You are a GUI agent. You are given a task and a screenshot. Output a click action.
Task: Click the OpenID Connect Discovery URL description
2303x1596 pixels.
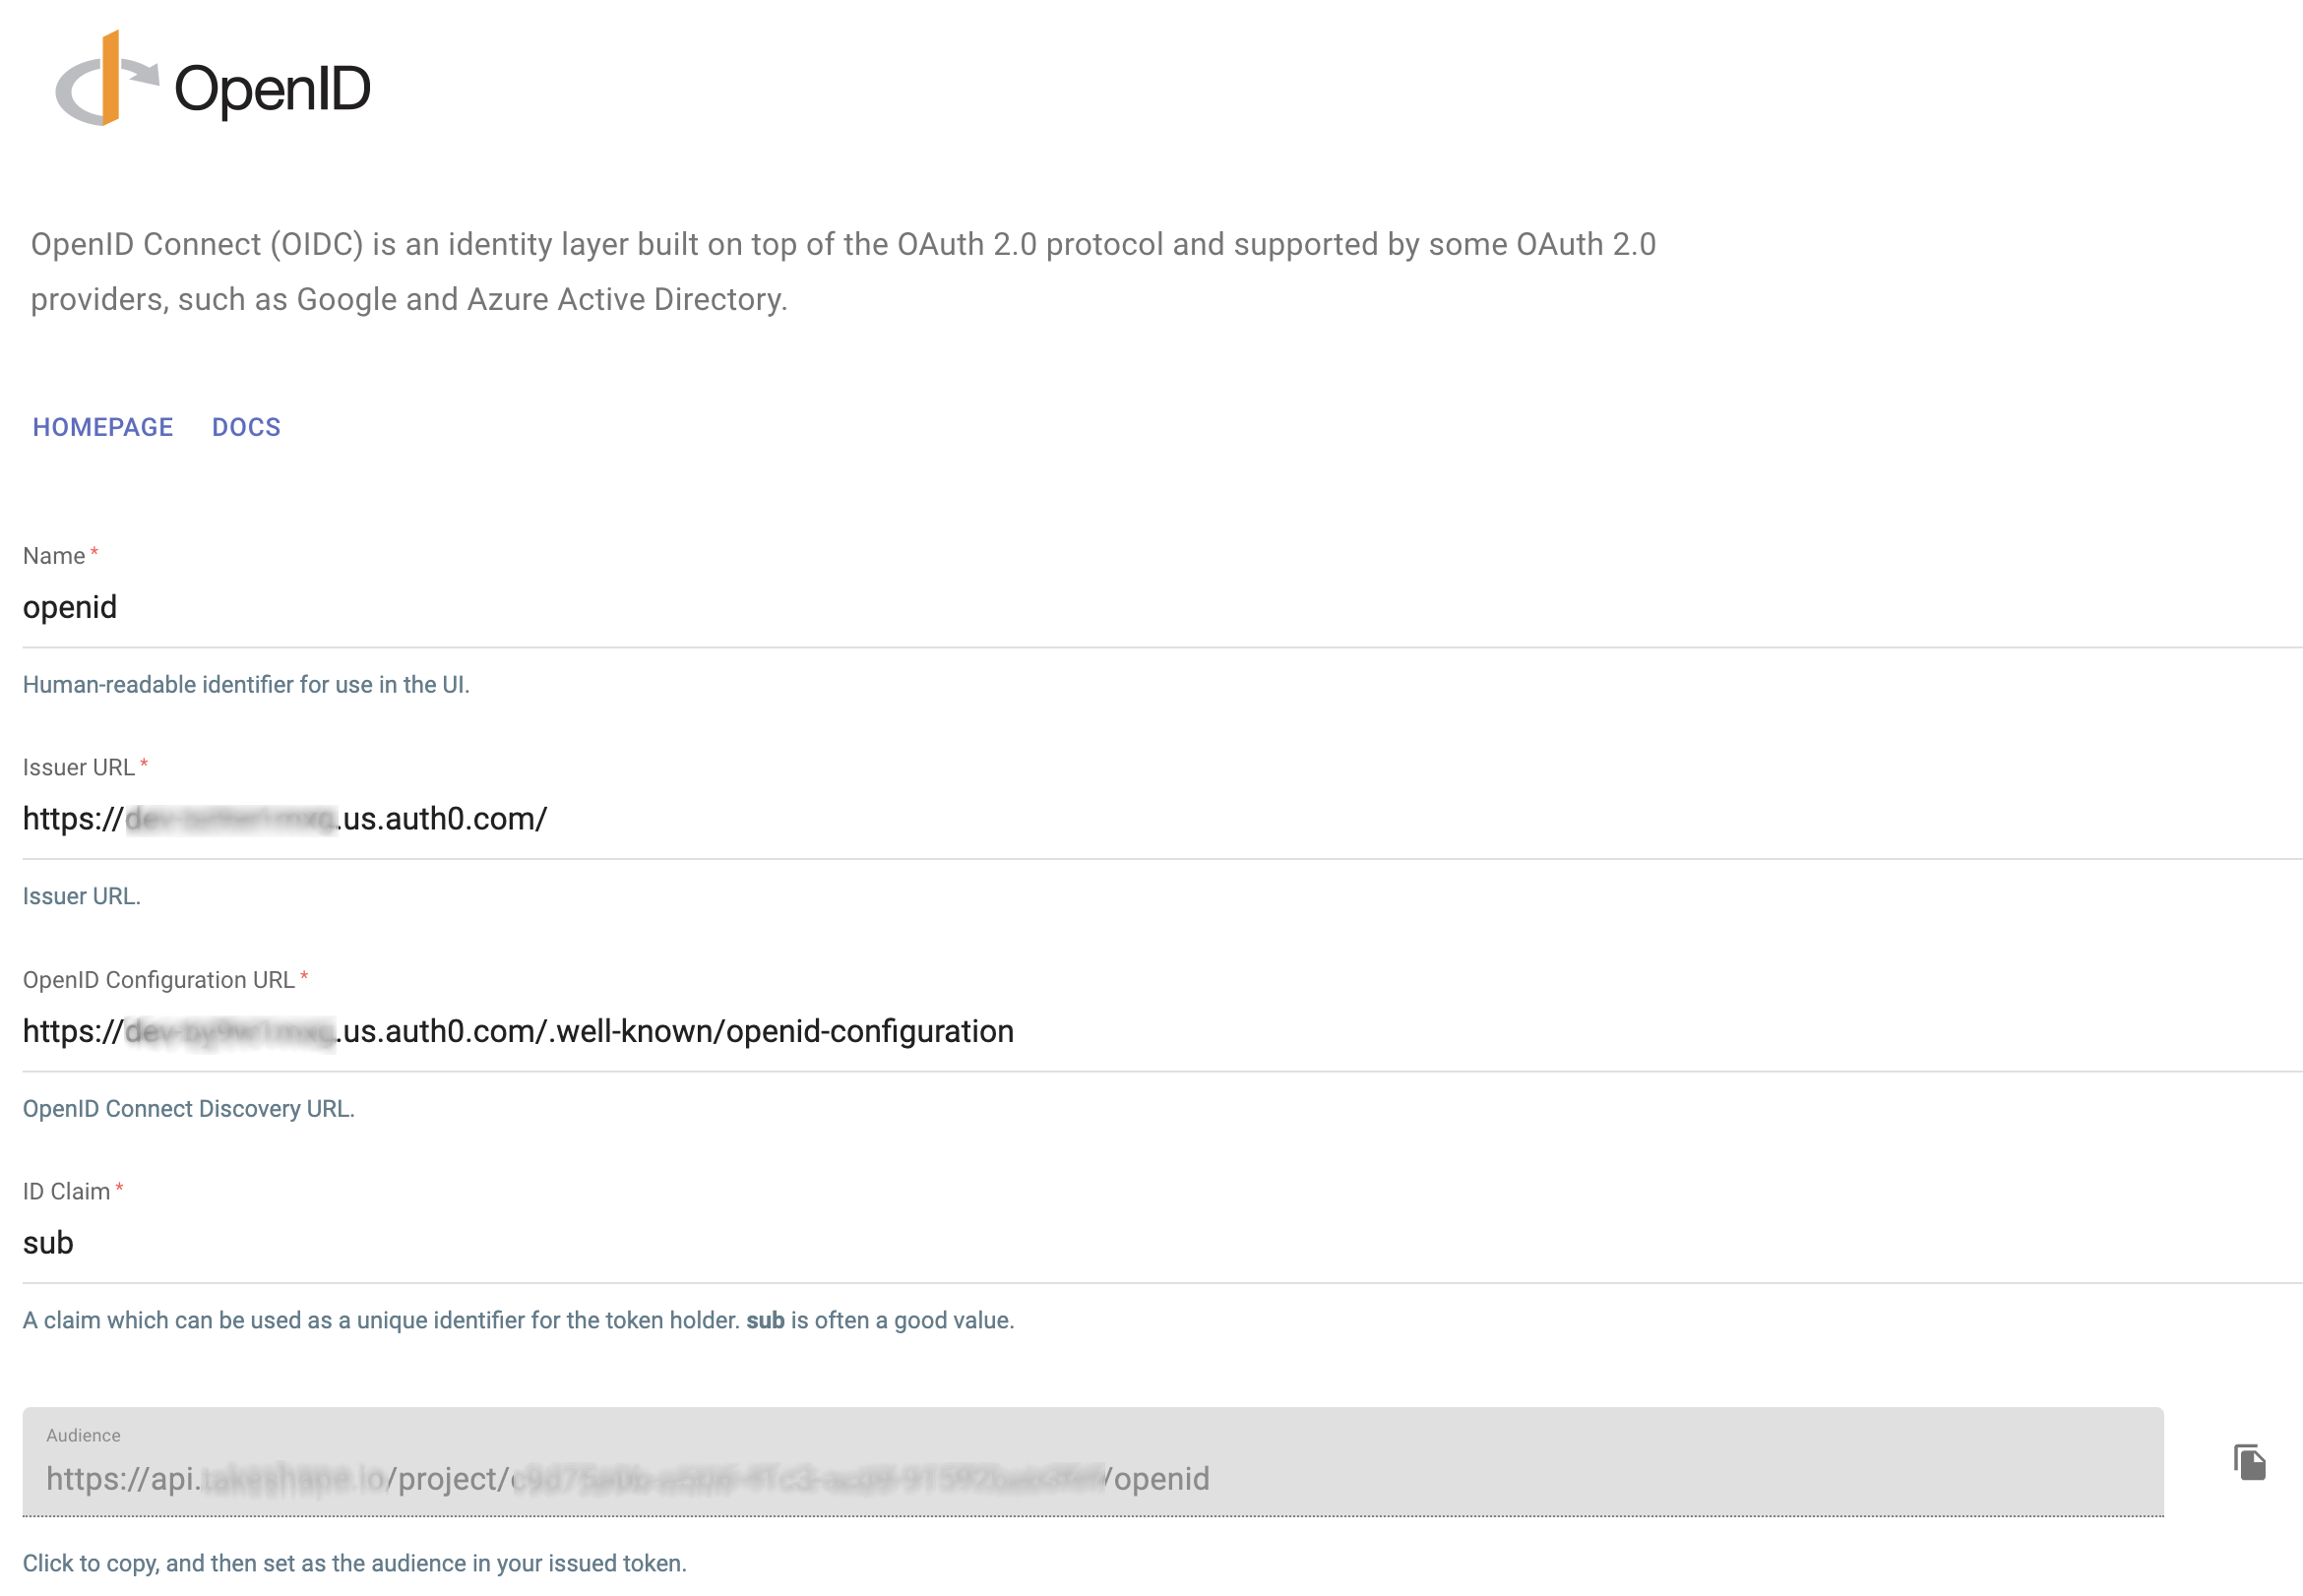pos(188,1108)
